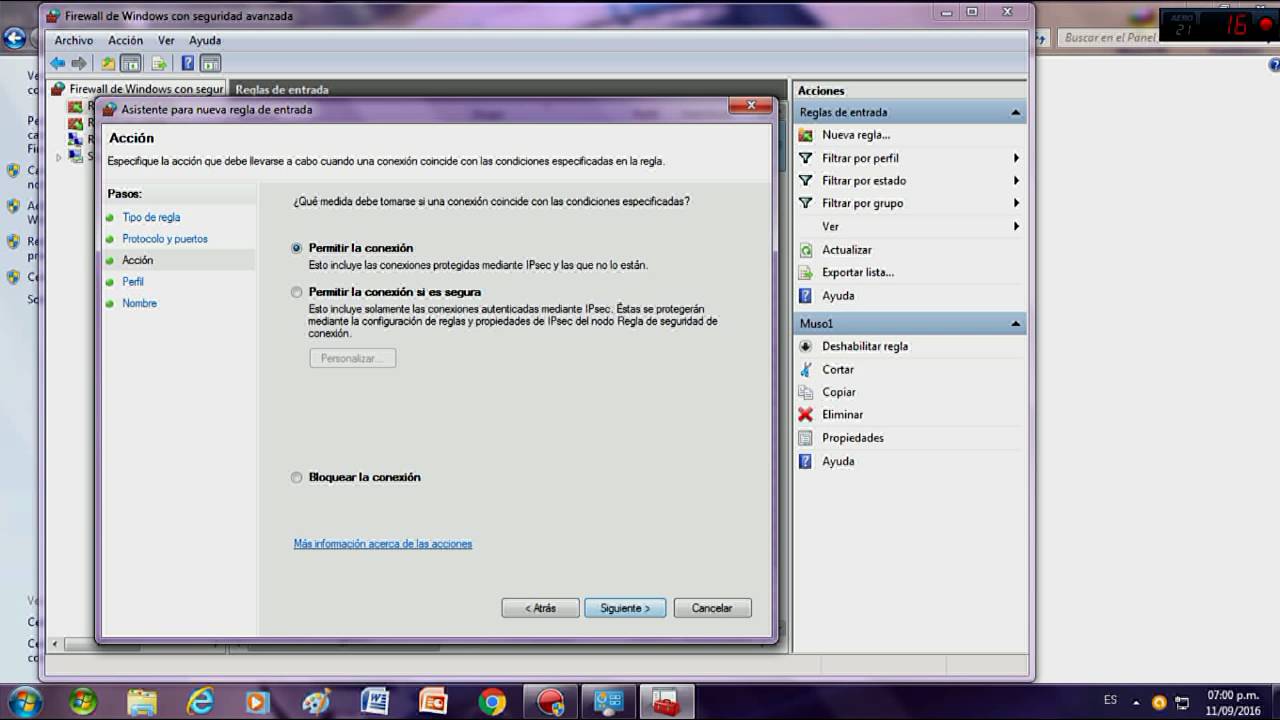Click the Copiar icon

(x=806, y=392)
